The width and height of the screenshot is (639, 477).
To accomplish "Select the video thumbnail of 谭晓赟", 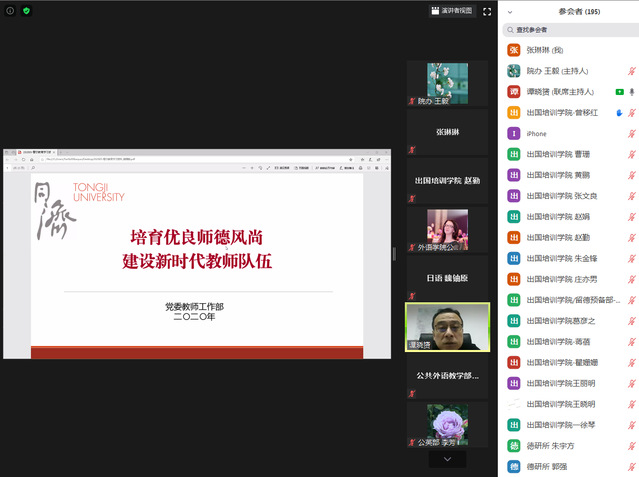I will (447, 326).
